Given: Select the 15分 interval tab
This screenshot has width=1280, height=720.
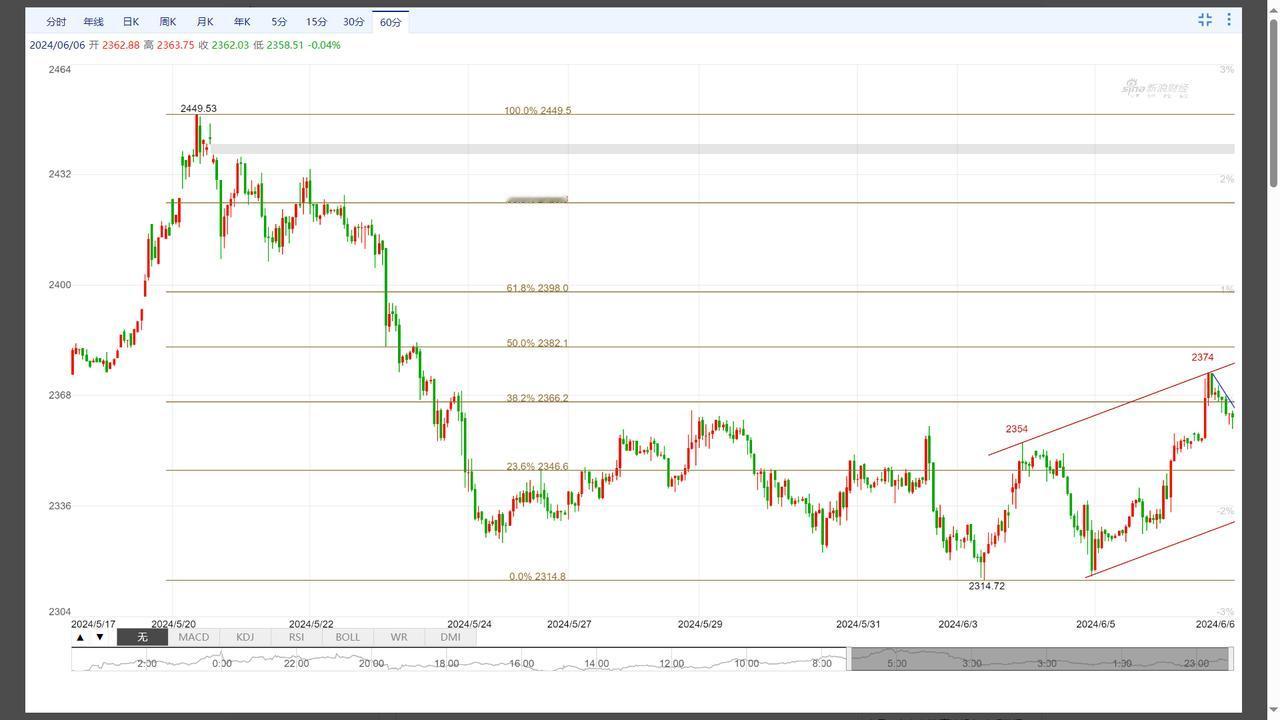Looking at the screenshot, I should point(316,22).
